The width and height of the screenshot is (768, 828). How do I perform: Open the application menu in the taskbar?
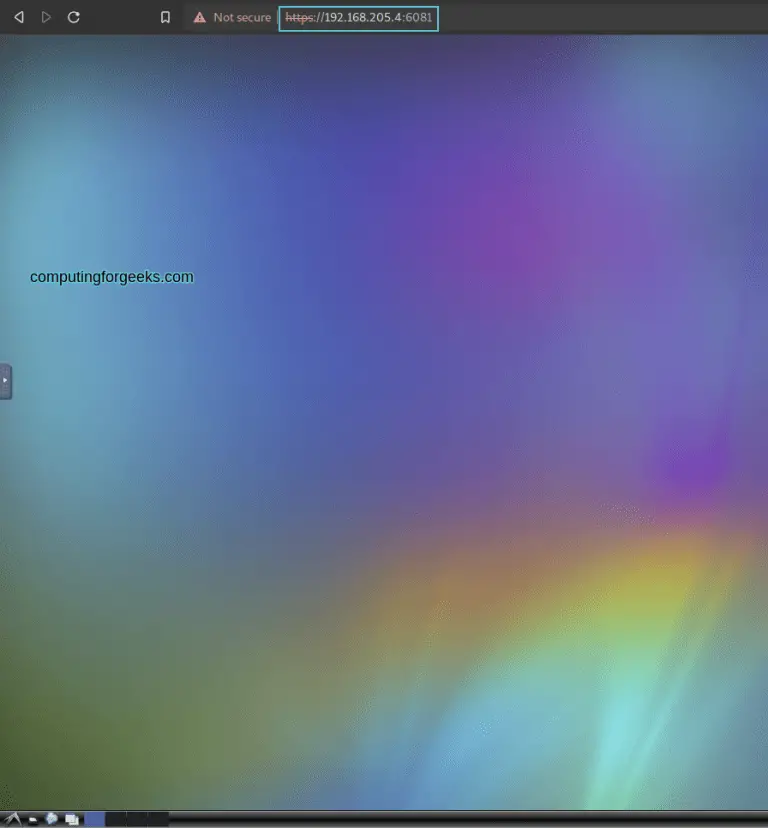[12, 819]
